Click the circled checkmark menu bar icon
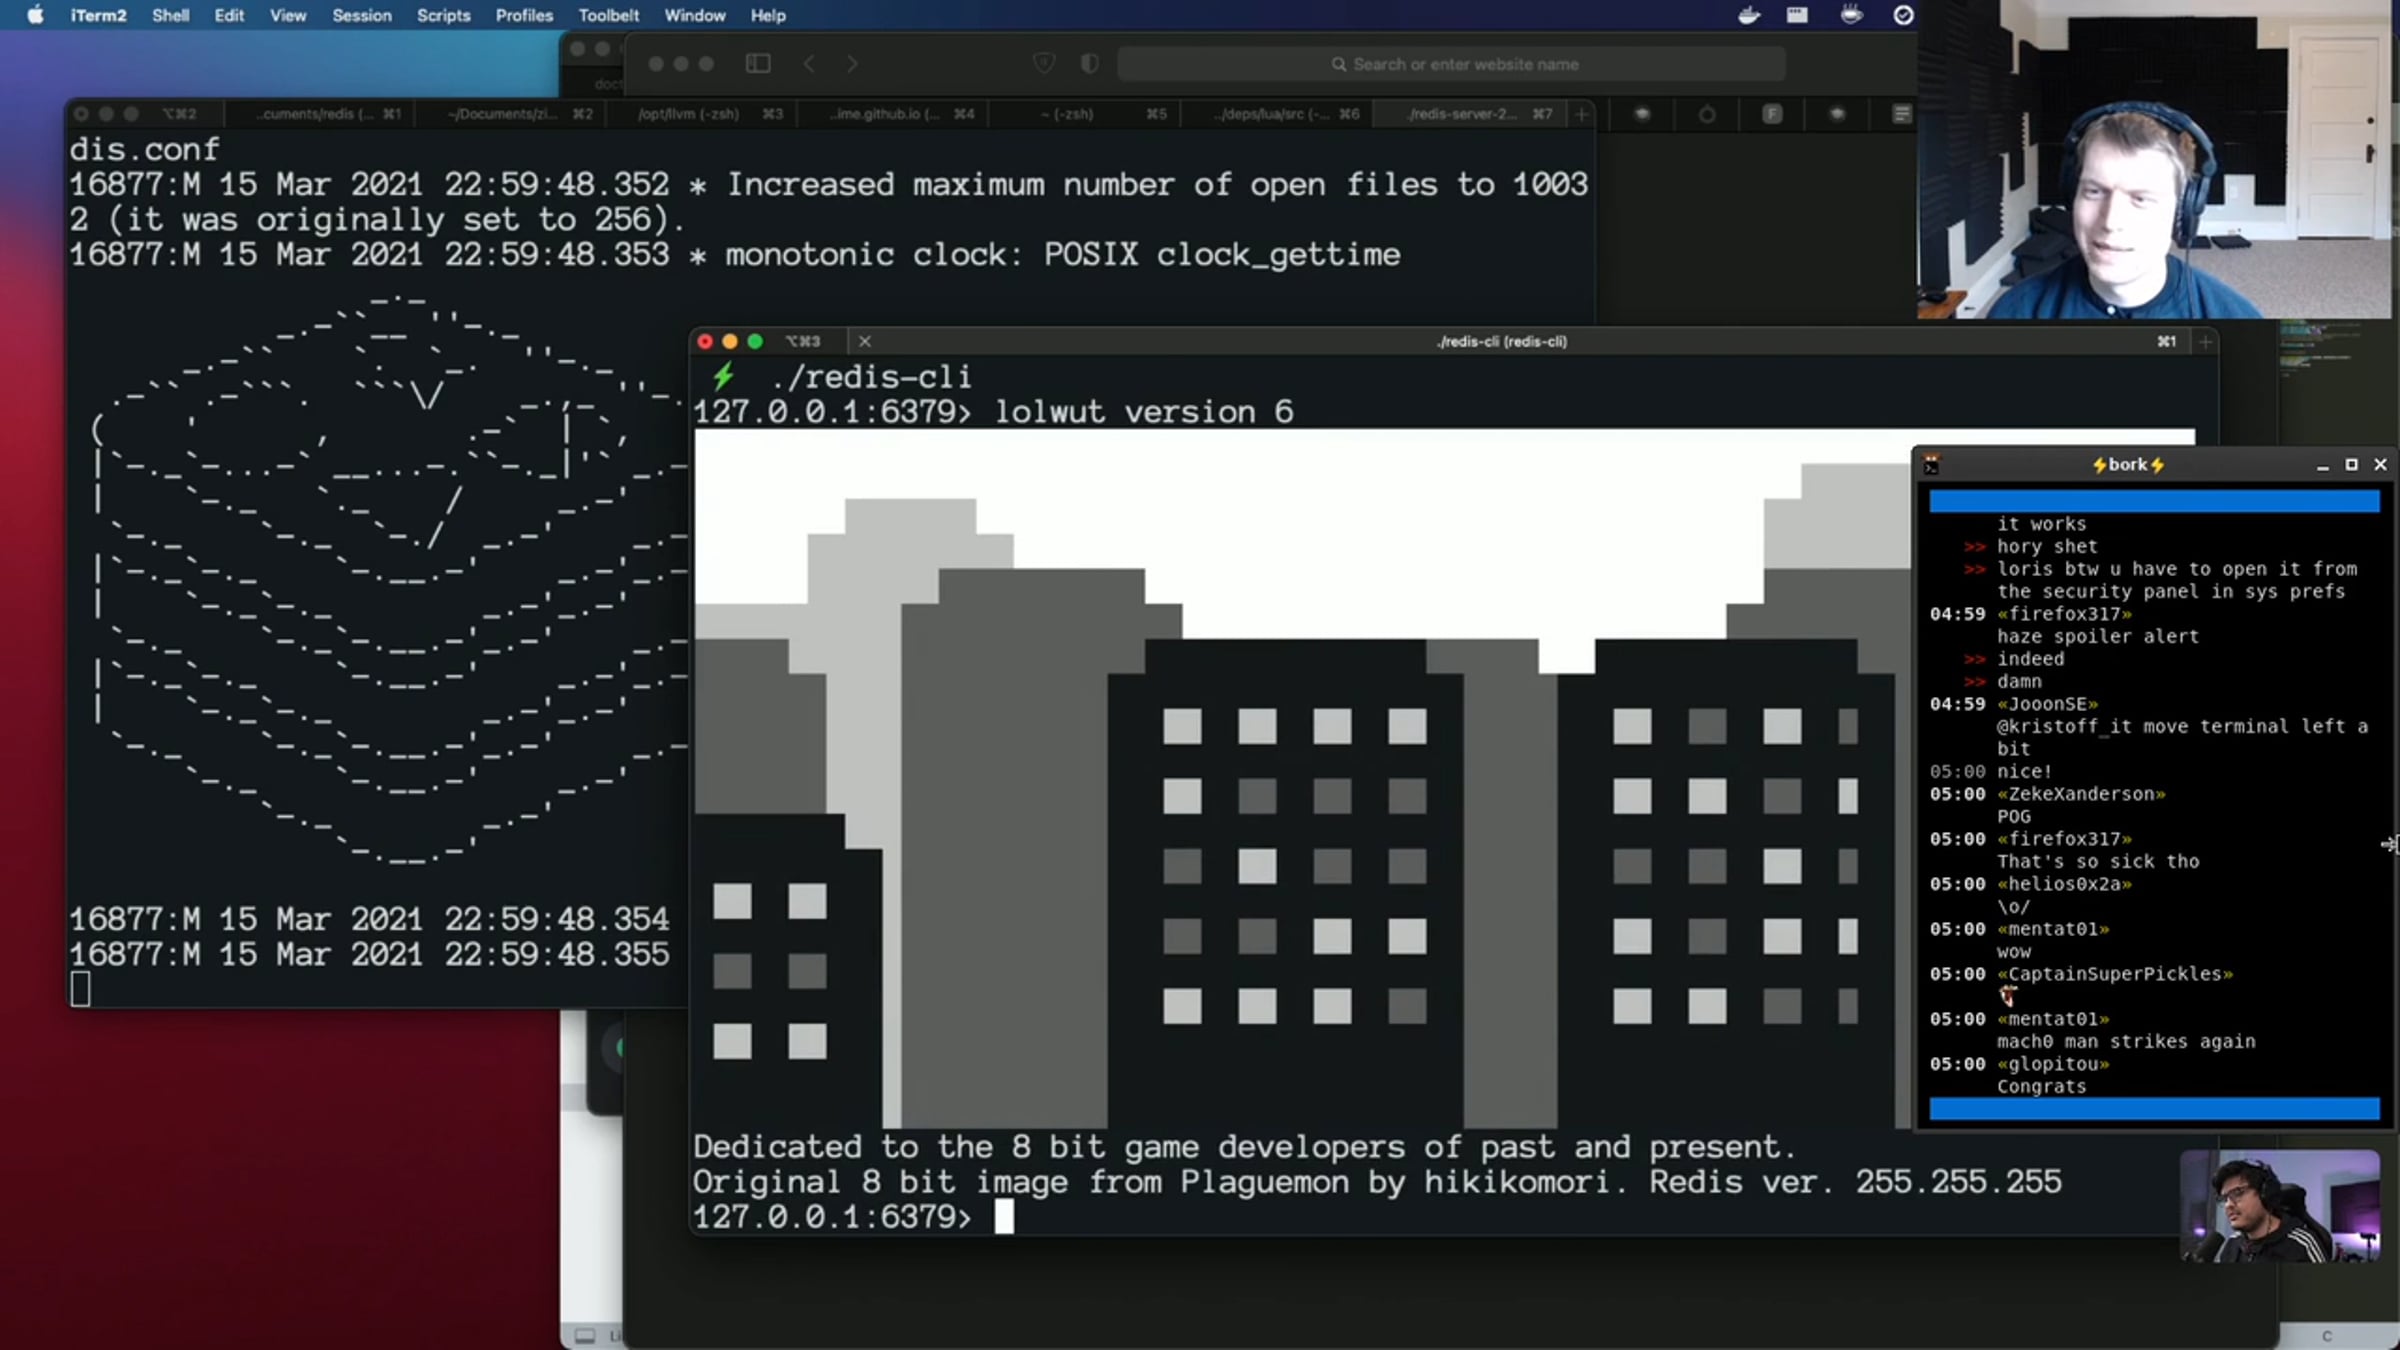The height and width of the screenshot is (1350, 2400). click(x=1903, y=15)
